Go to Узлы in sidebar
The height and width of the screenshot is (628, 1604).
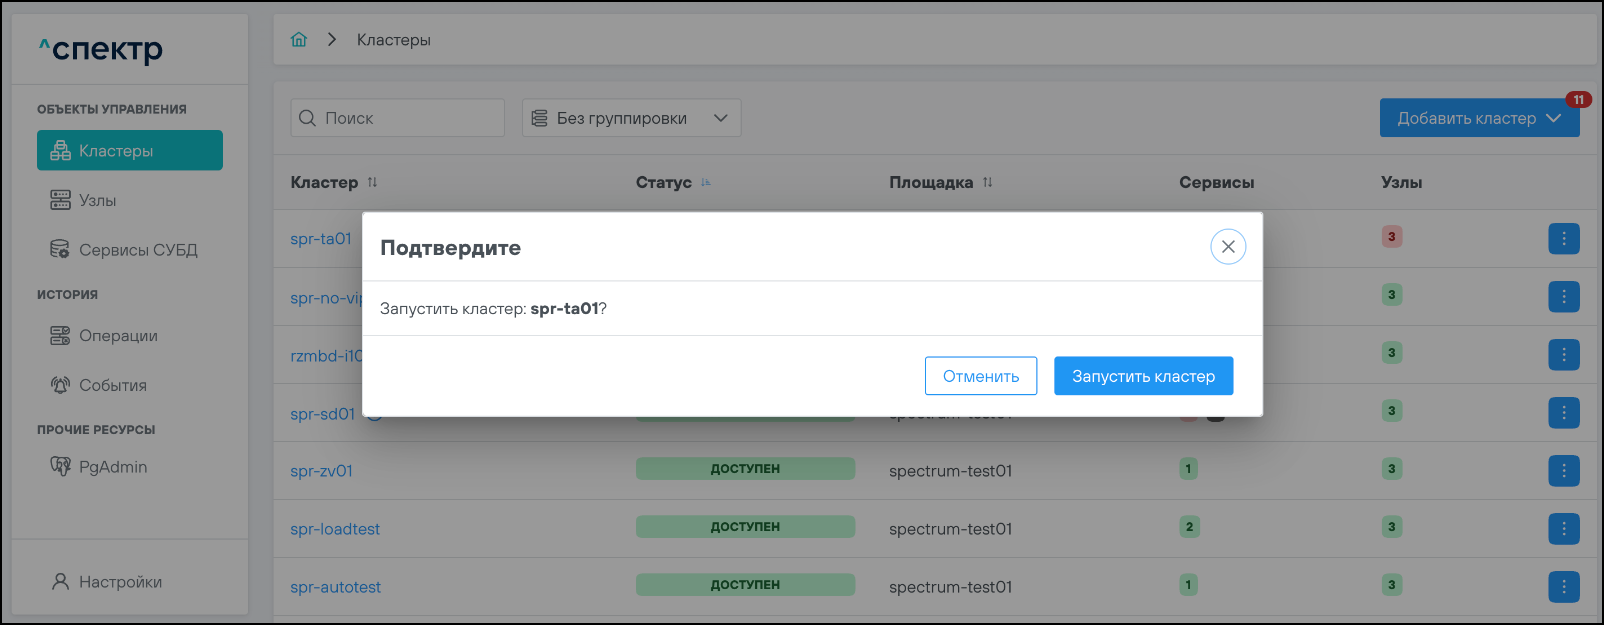click(98, 201)
